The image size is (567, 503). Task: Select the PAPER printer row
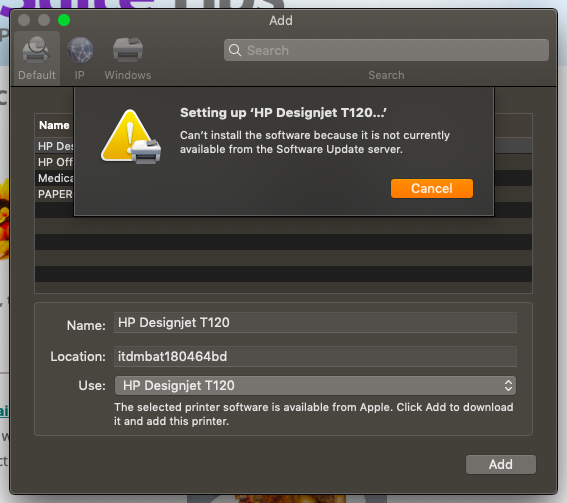point(55,194)
